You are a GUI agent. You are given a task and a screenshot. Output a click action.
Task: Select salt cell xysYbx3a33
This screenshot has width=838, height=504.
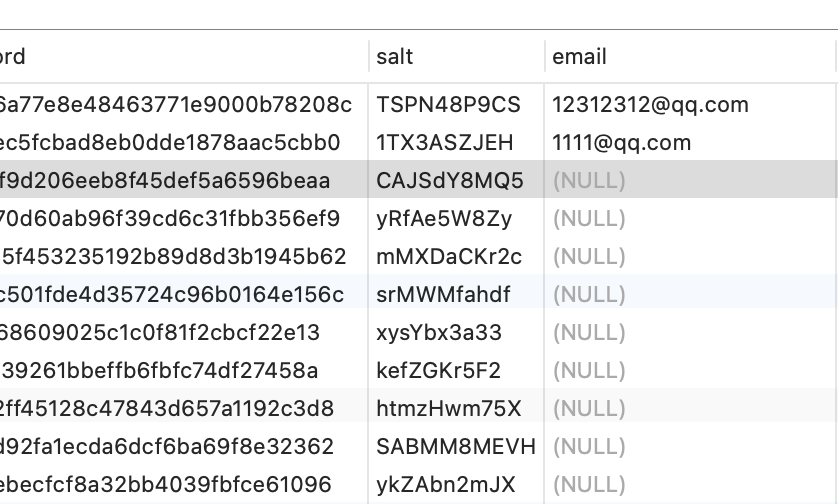(x=439, y=332)
